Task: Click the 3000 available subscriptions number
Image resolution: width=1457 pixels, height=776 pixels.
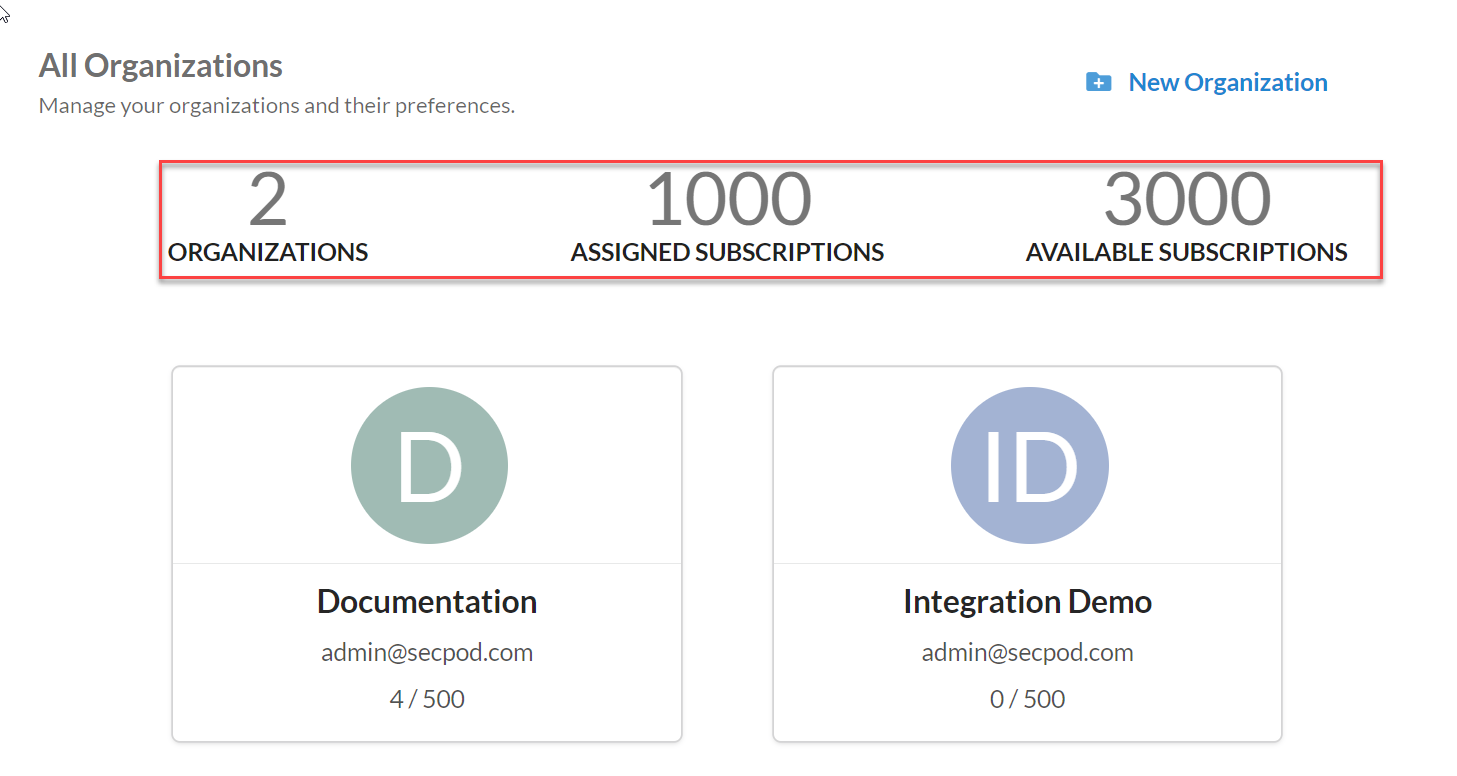Action: coord(1187,200)
